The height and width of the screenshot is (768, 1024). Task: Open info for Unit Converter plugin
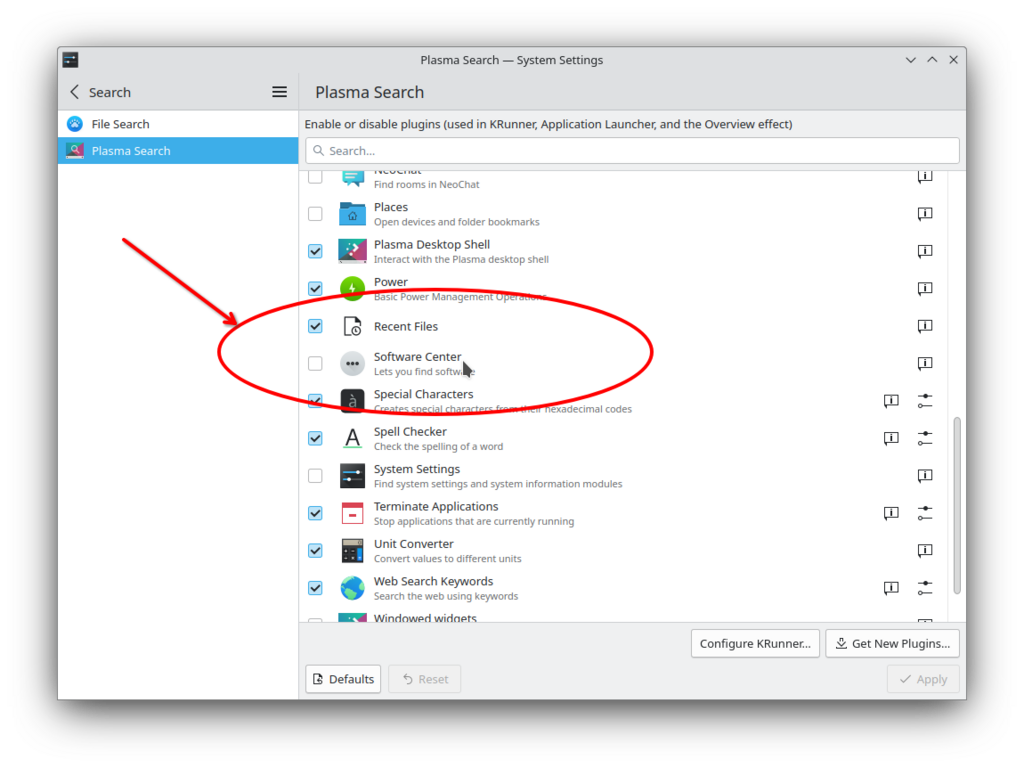tap(925, 550)
